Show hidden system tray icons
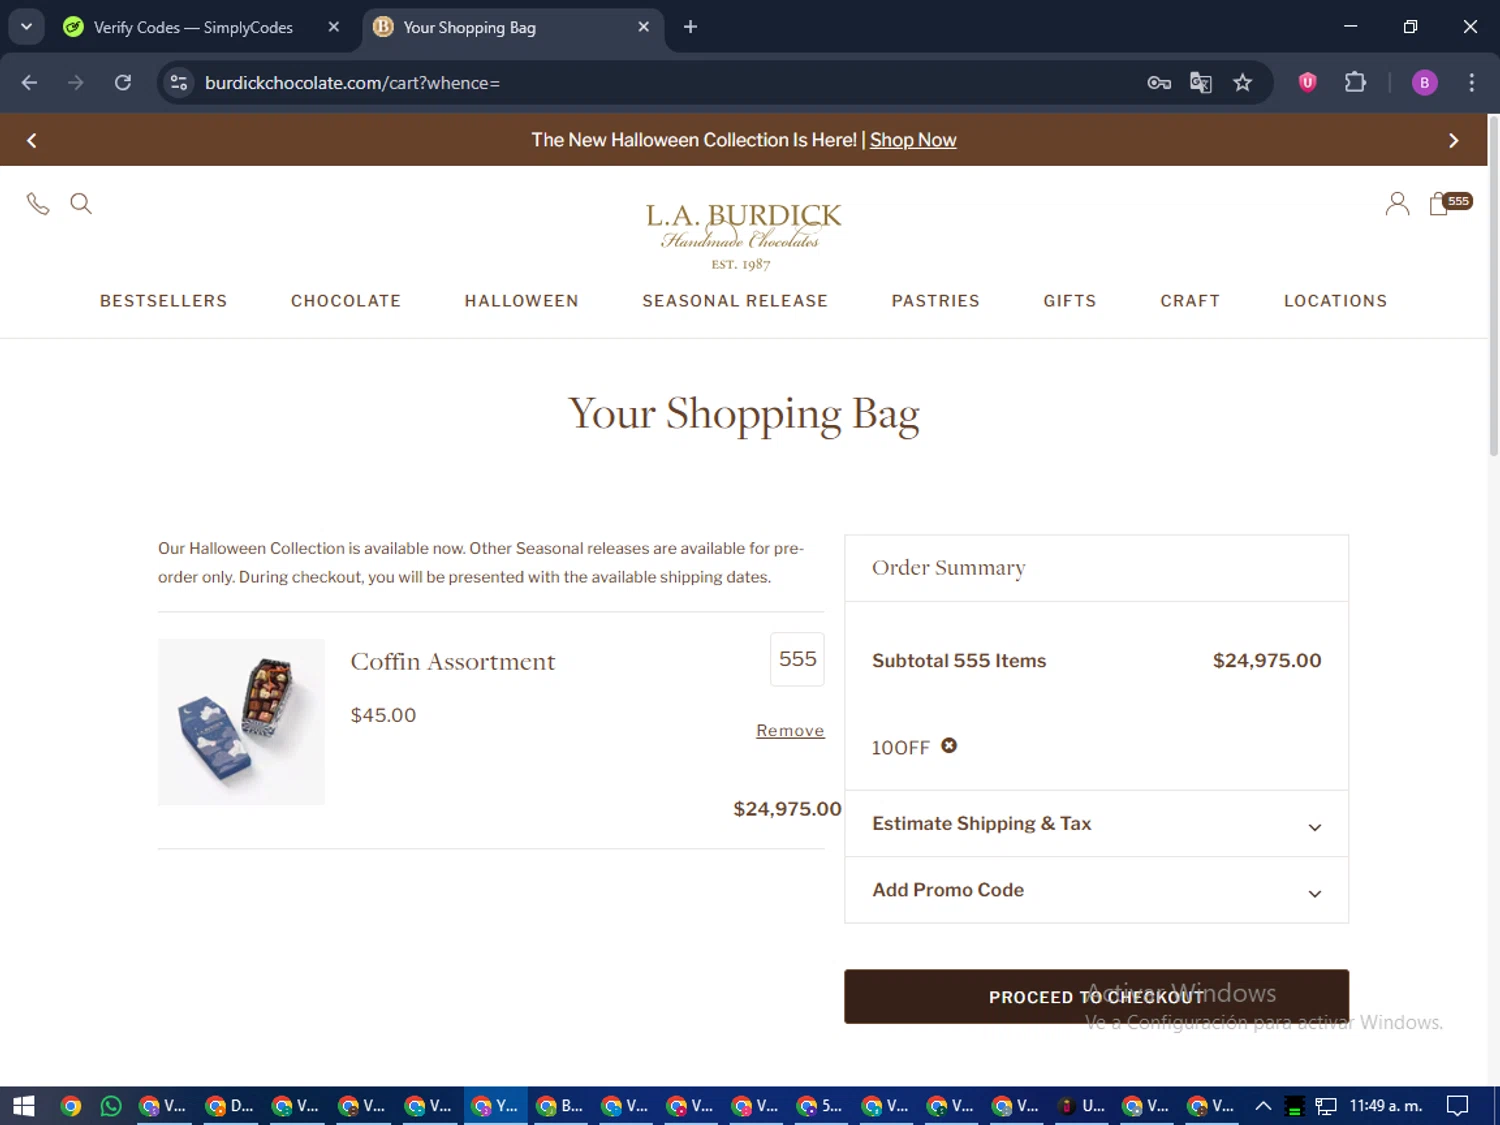The width and height of the screenshot is (1500, 1125). pos(1263,1106)
